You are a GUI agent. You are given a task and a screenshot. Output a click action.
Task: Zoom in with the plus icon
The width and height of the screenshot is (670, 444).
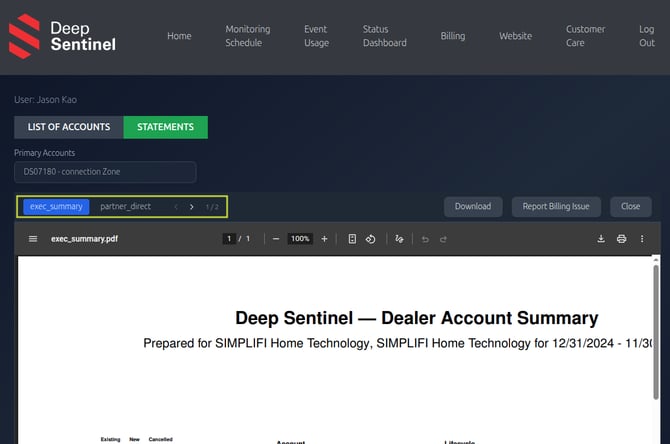[324, 239]
